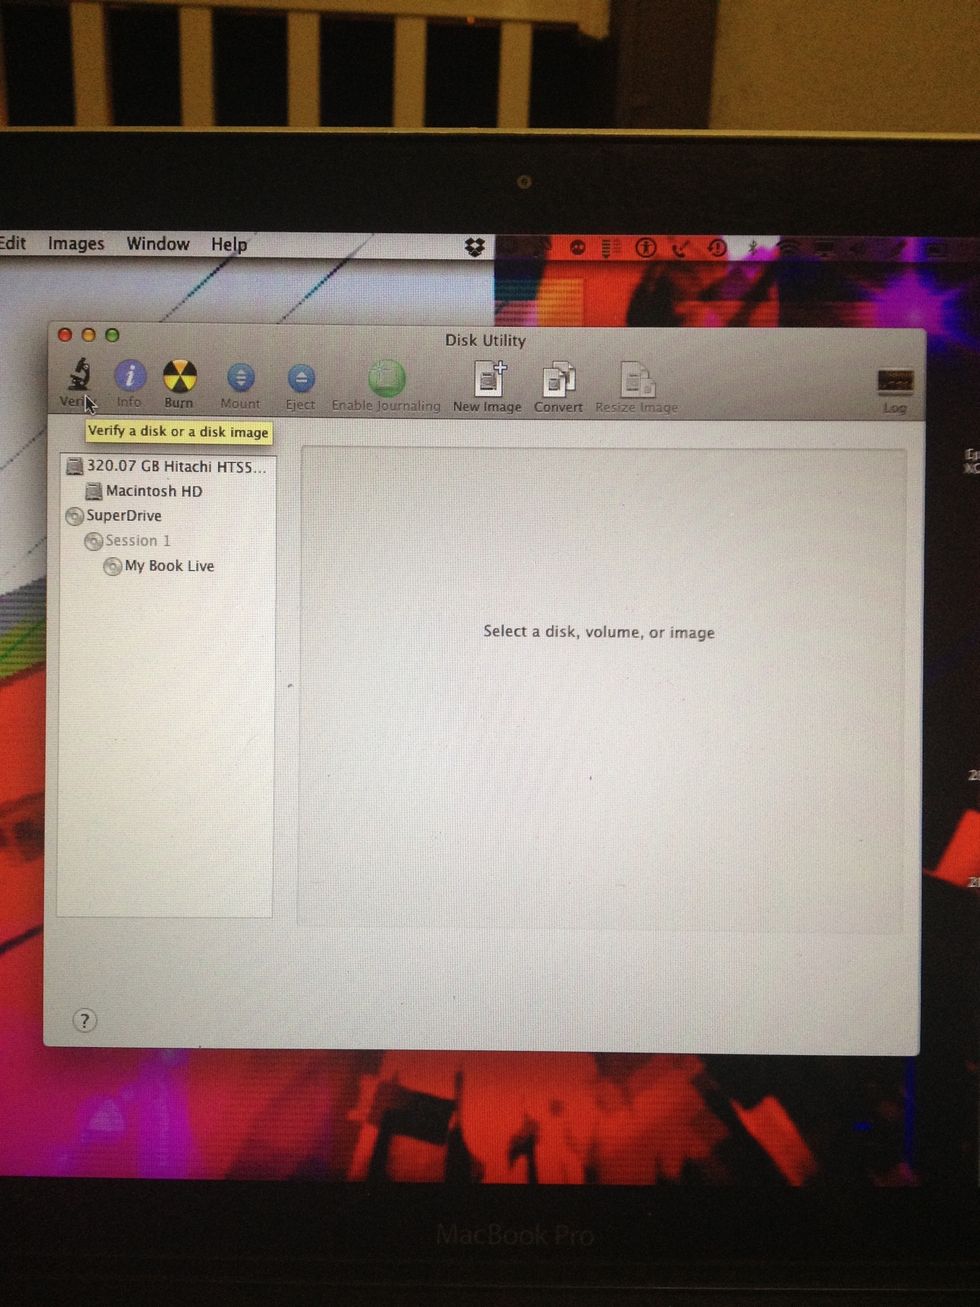Open the help question mark button

click(85, 1021)
